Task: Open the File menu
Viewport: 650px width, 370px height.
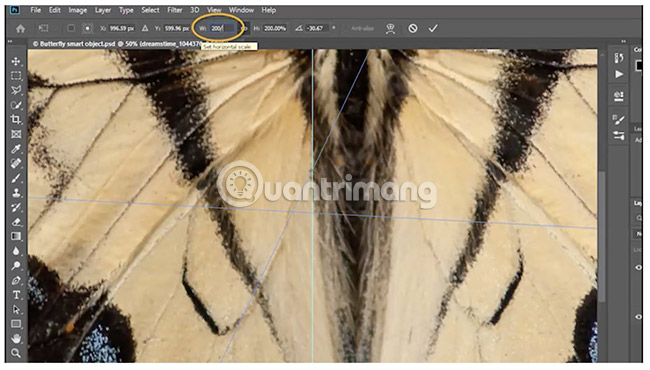Action: coord(36,10)
